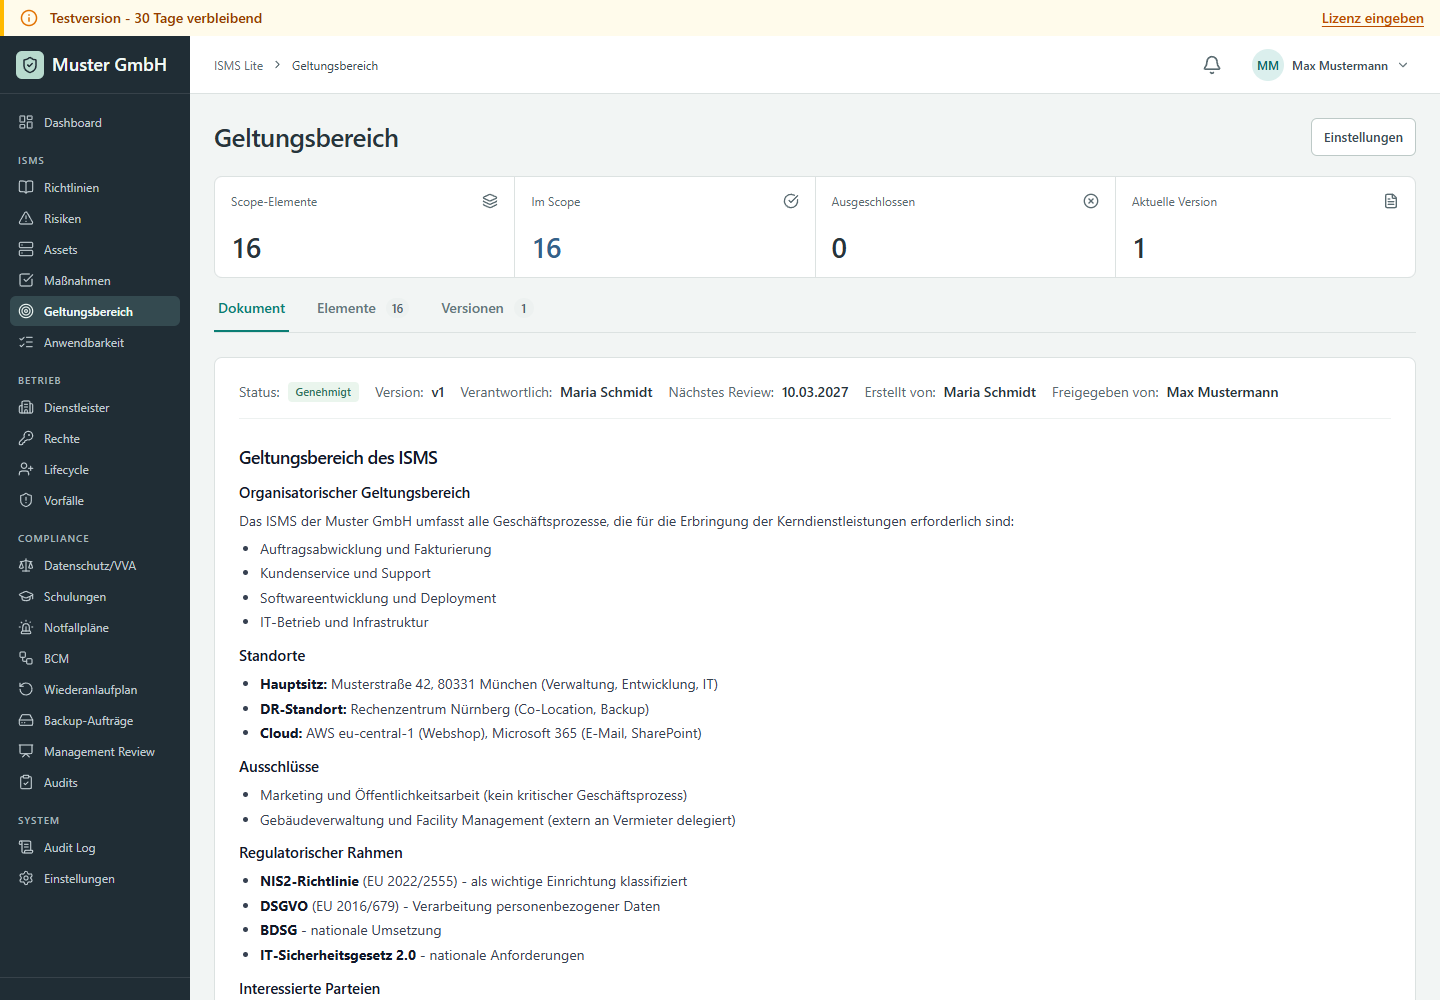The width and height of the screenshot is (1440, 1000).
Task: Click the Anwendbarkeit checklist icon
Action: pos(26,342)
